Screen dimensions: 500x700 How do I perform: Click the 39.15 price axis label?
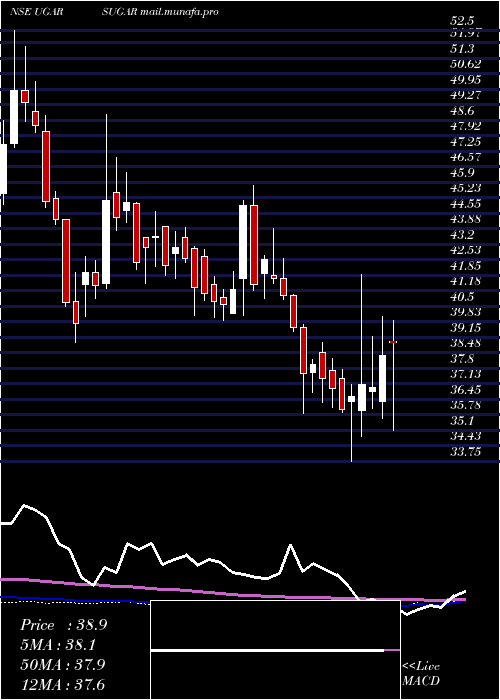(x=466, y=328)
